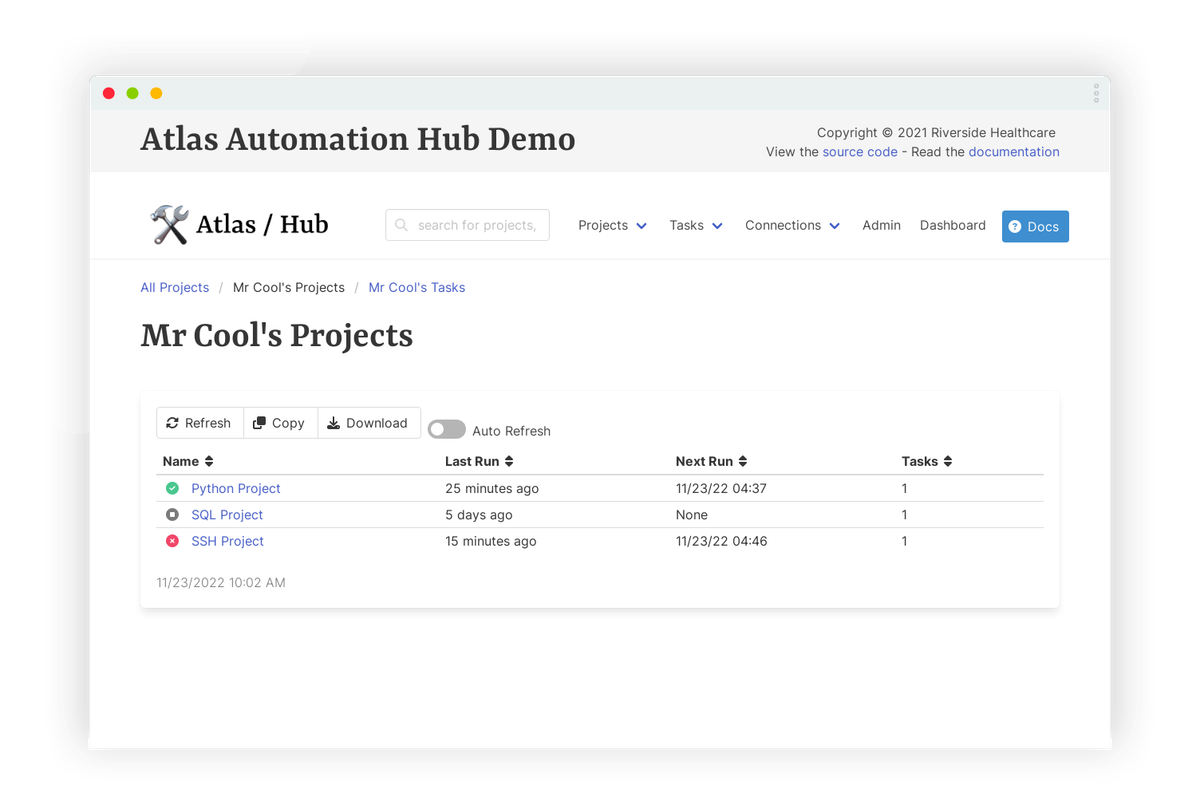
Task: Sort projects by Next Run column
Action: [x=712, y=461]
